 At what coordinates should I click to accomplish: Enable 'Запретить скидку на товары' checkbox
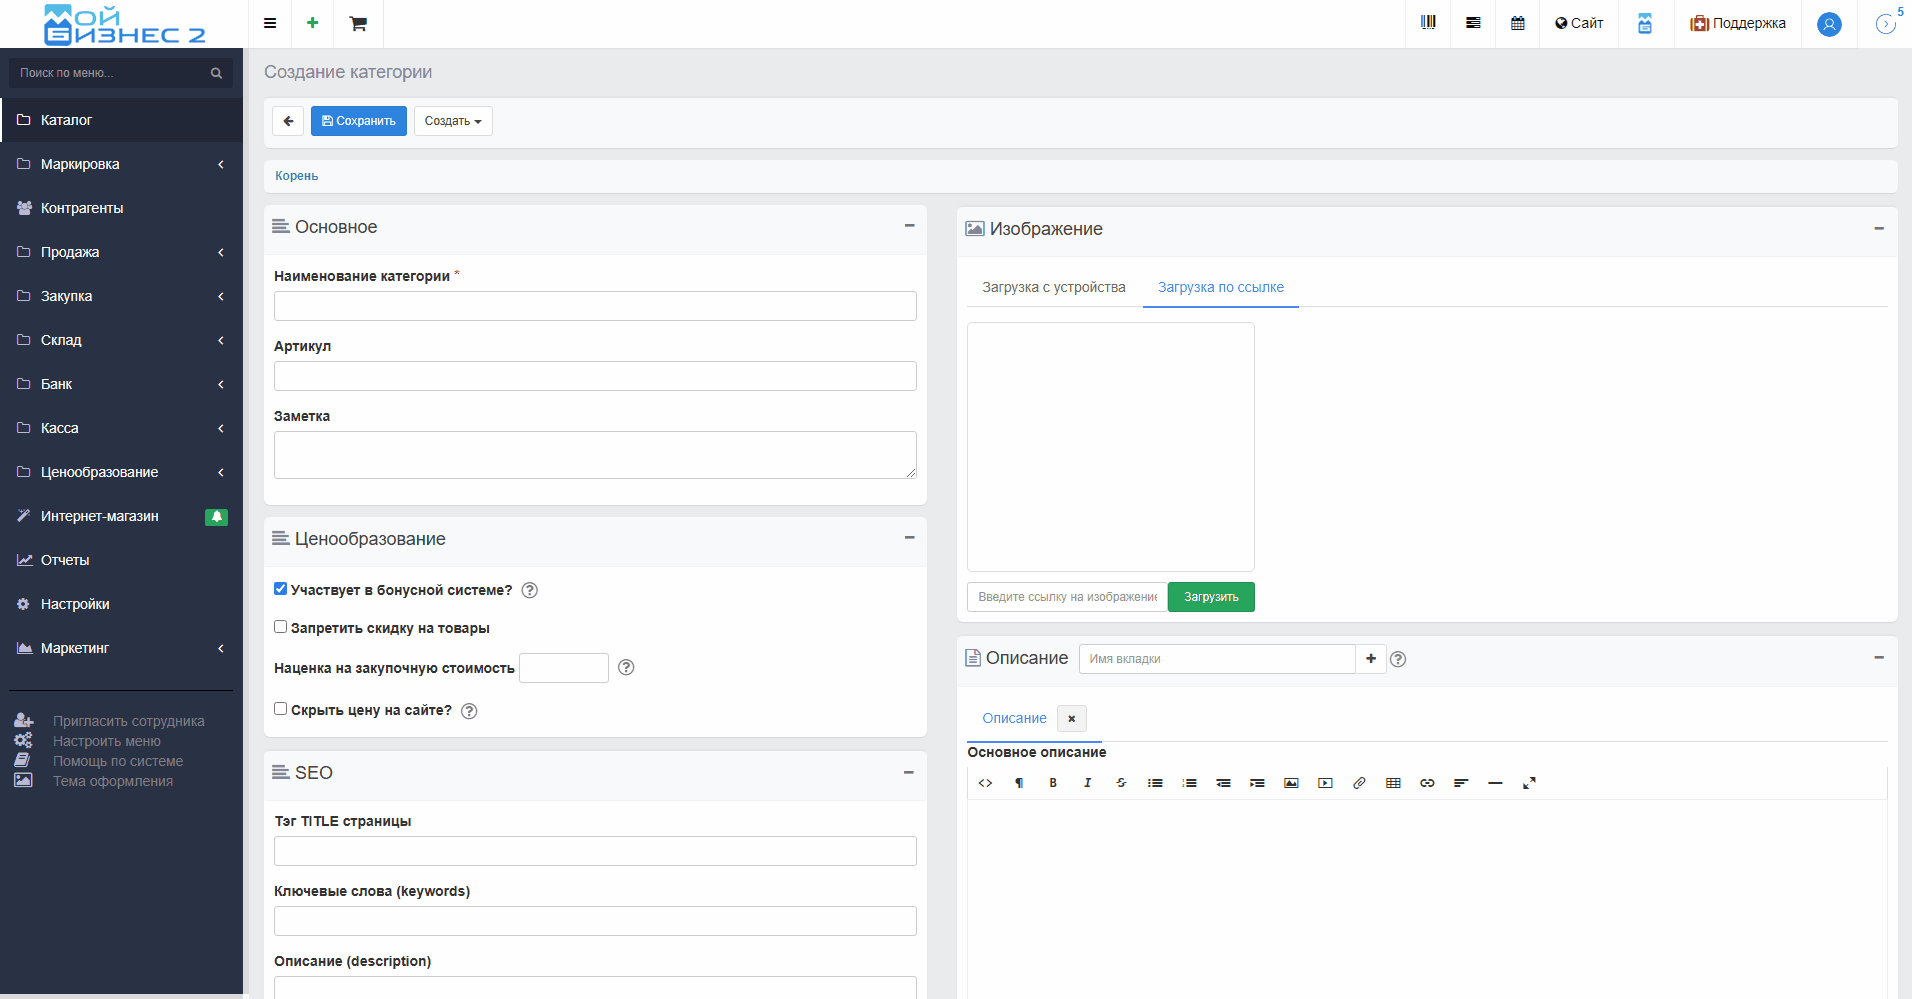coord(281,627)
